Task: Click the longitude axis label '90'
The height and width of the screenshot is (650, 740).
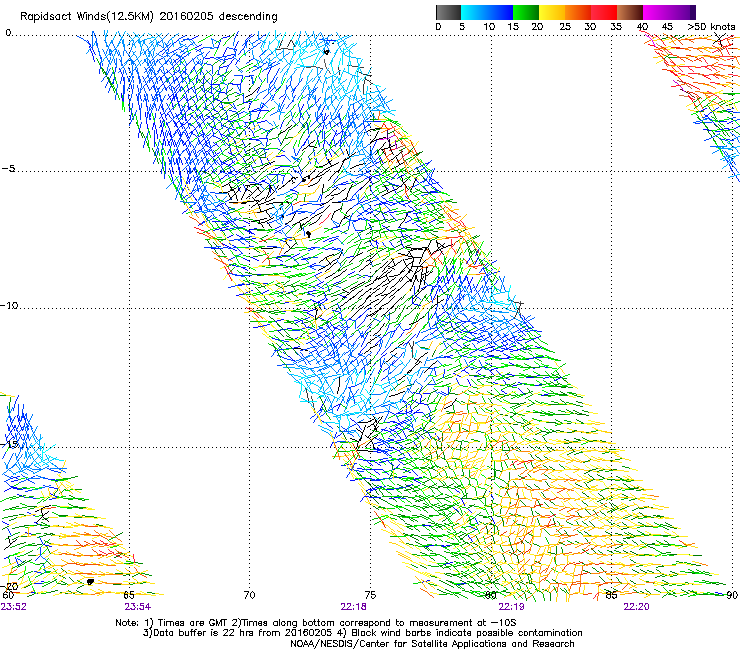Action: coord(732,595)
